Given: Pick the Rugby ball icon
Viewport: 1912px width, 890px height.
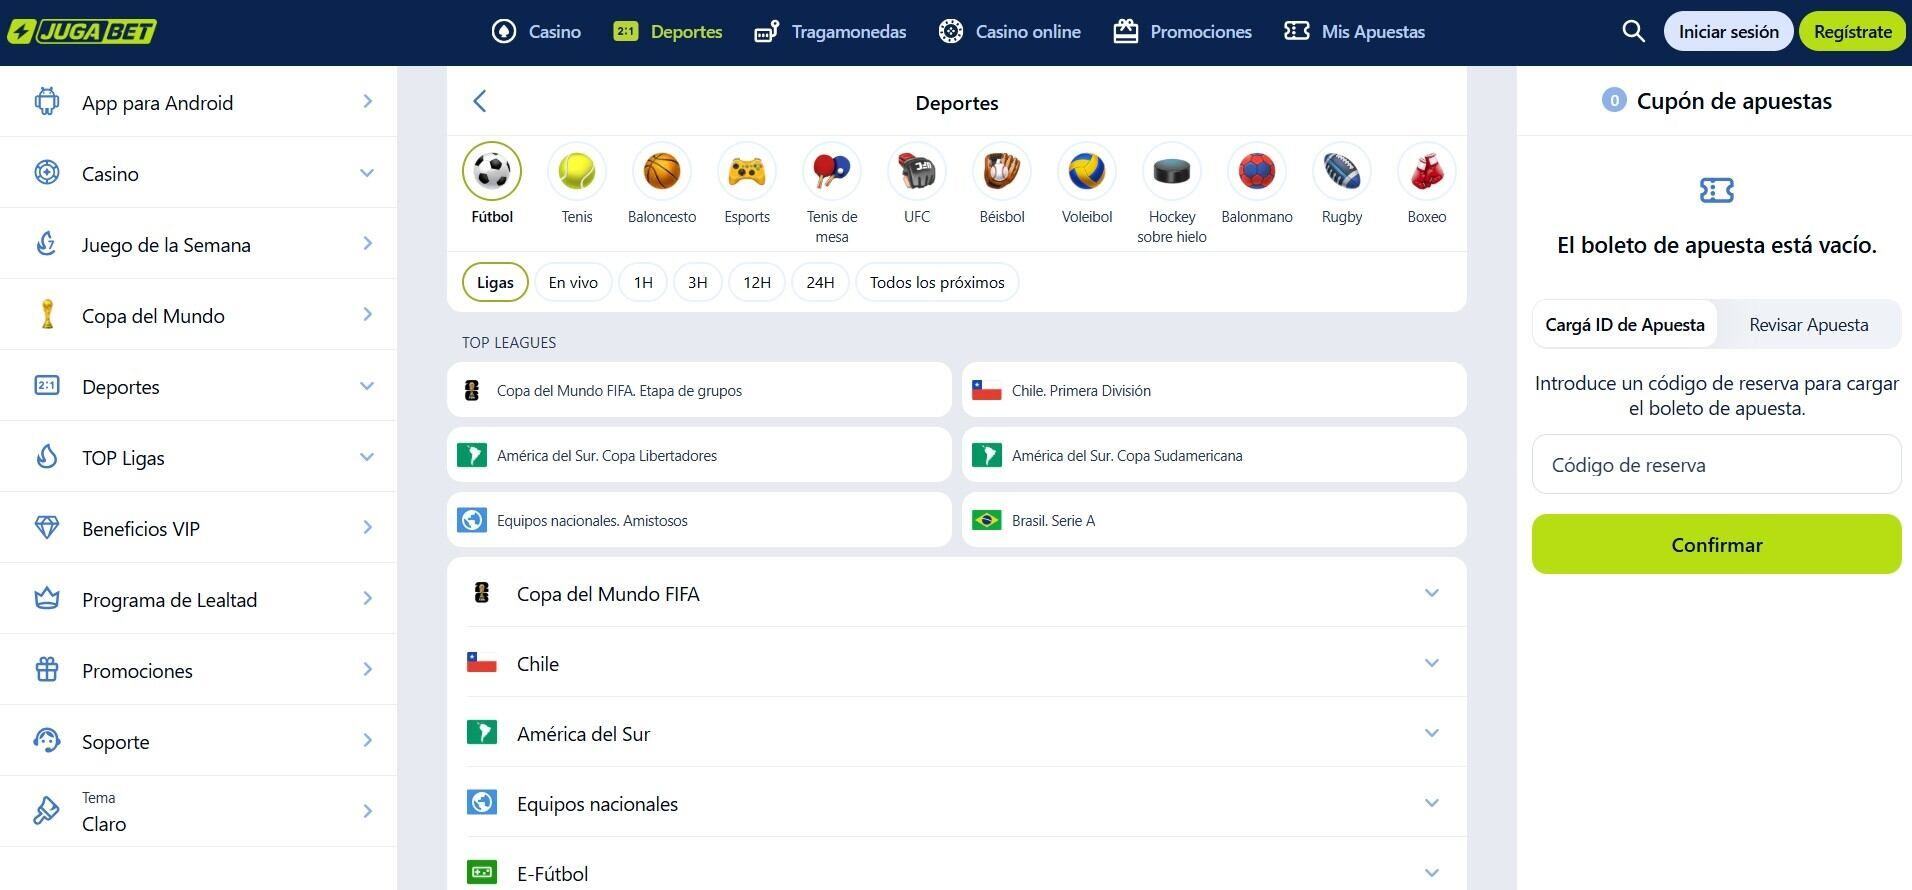Looking at the screenshot, I should click(x=1342, y=171).
